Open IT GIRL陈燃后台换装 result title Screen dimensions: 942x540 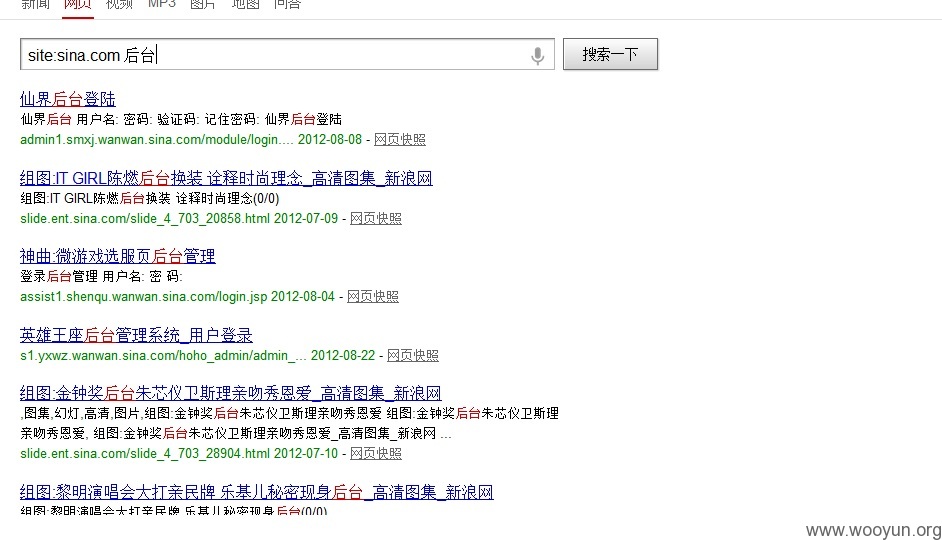click(x=226, y=178)
